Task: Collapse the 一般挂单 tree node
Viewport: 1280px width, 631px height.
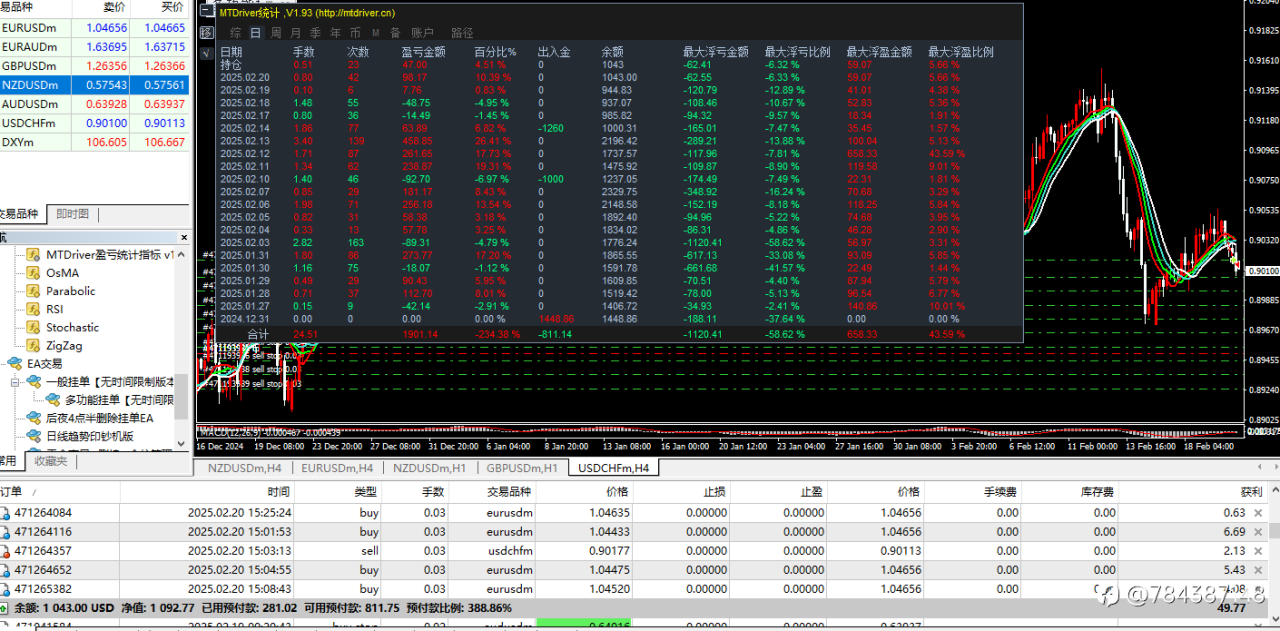Action: pos(15,382)
